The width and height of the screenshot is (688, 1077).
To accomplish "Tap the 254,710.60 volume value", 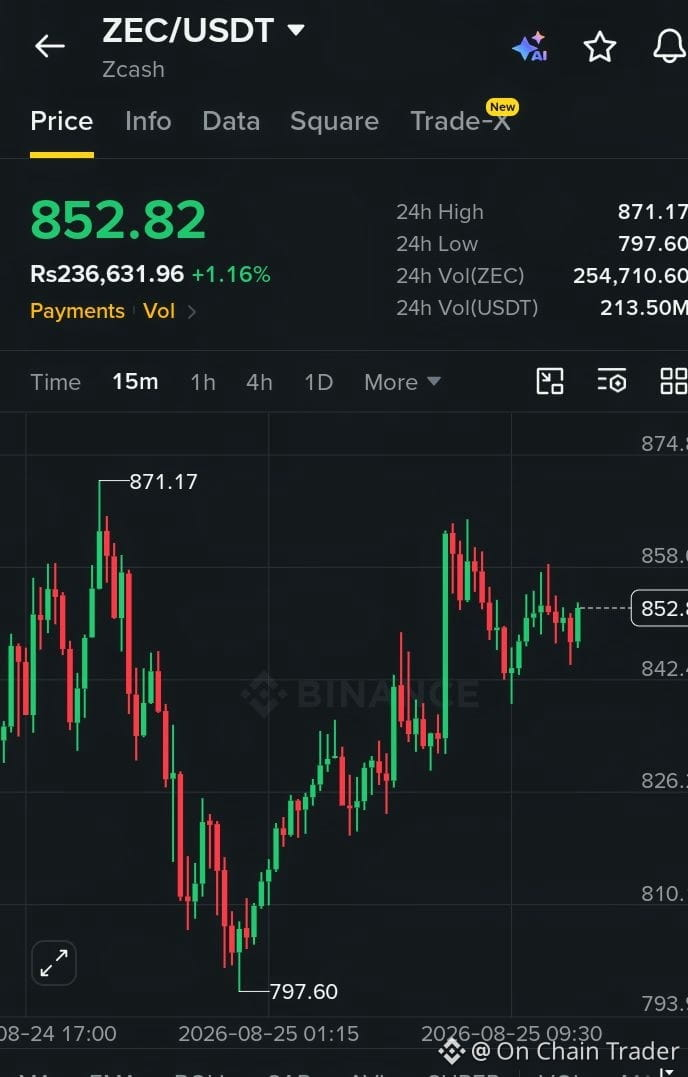I will [630, 275].
